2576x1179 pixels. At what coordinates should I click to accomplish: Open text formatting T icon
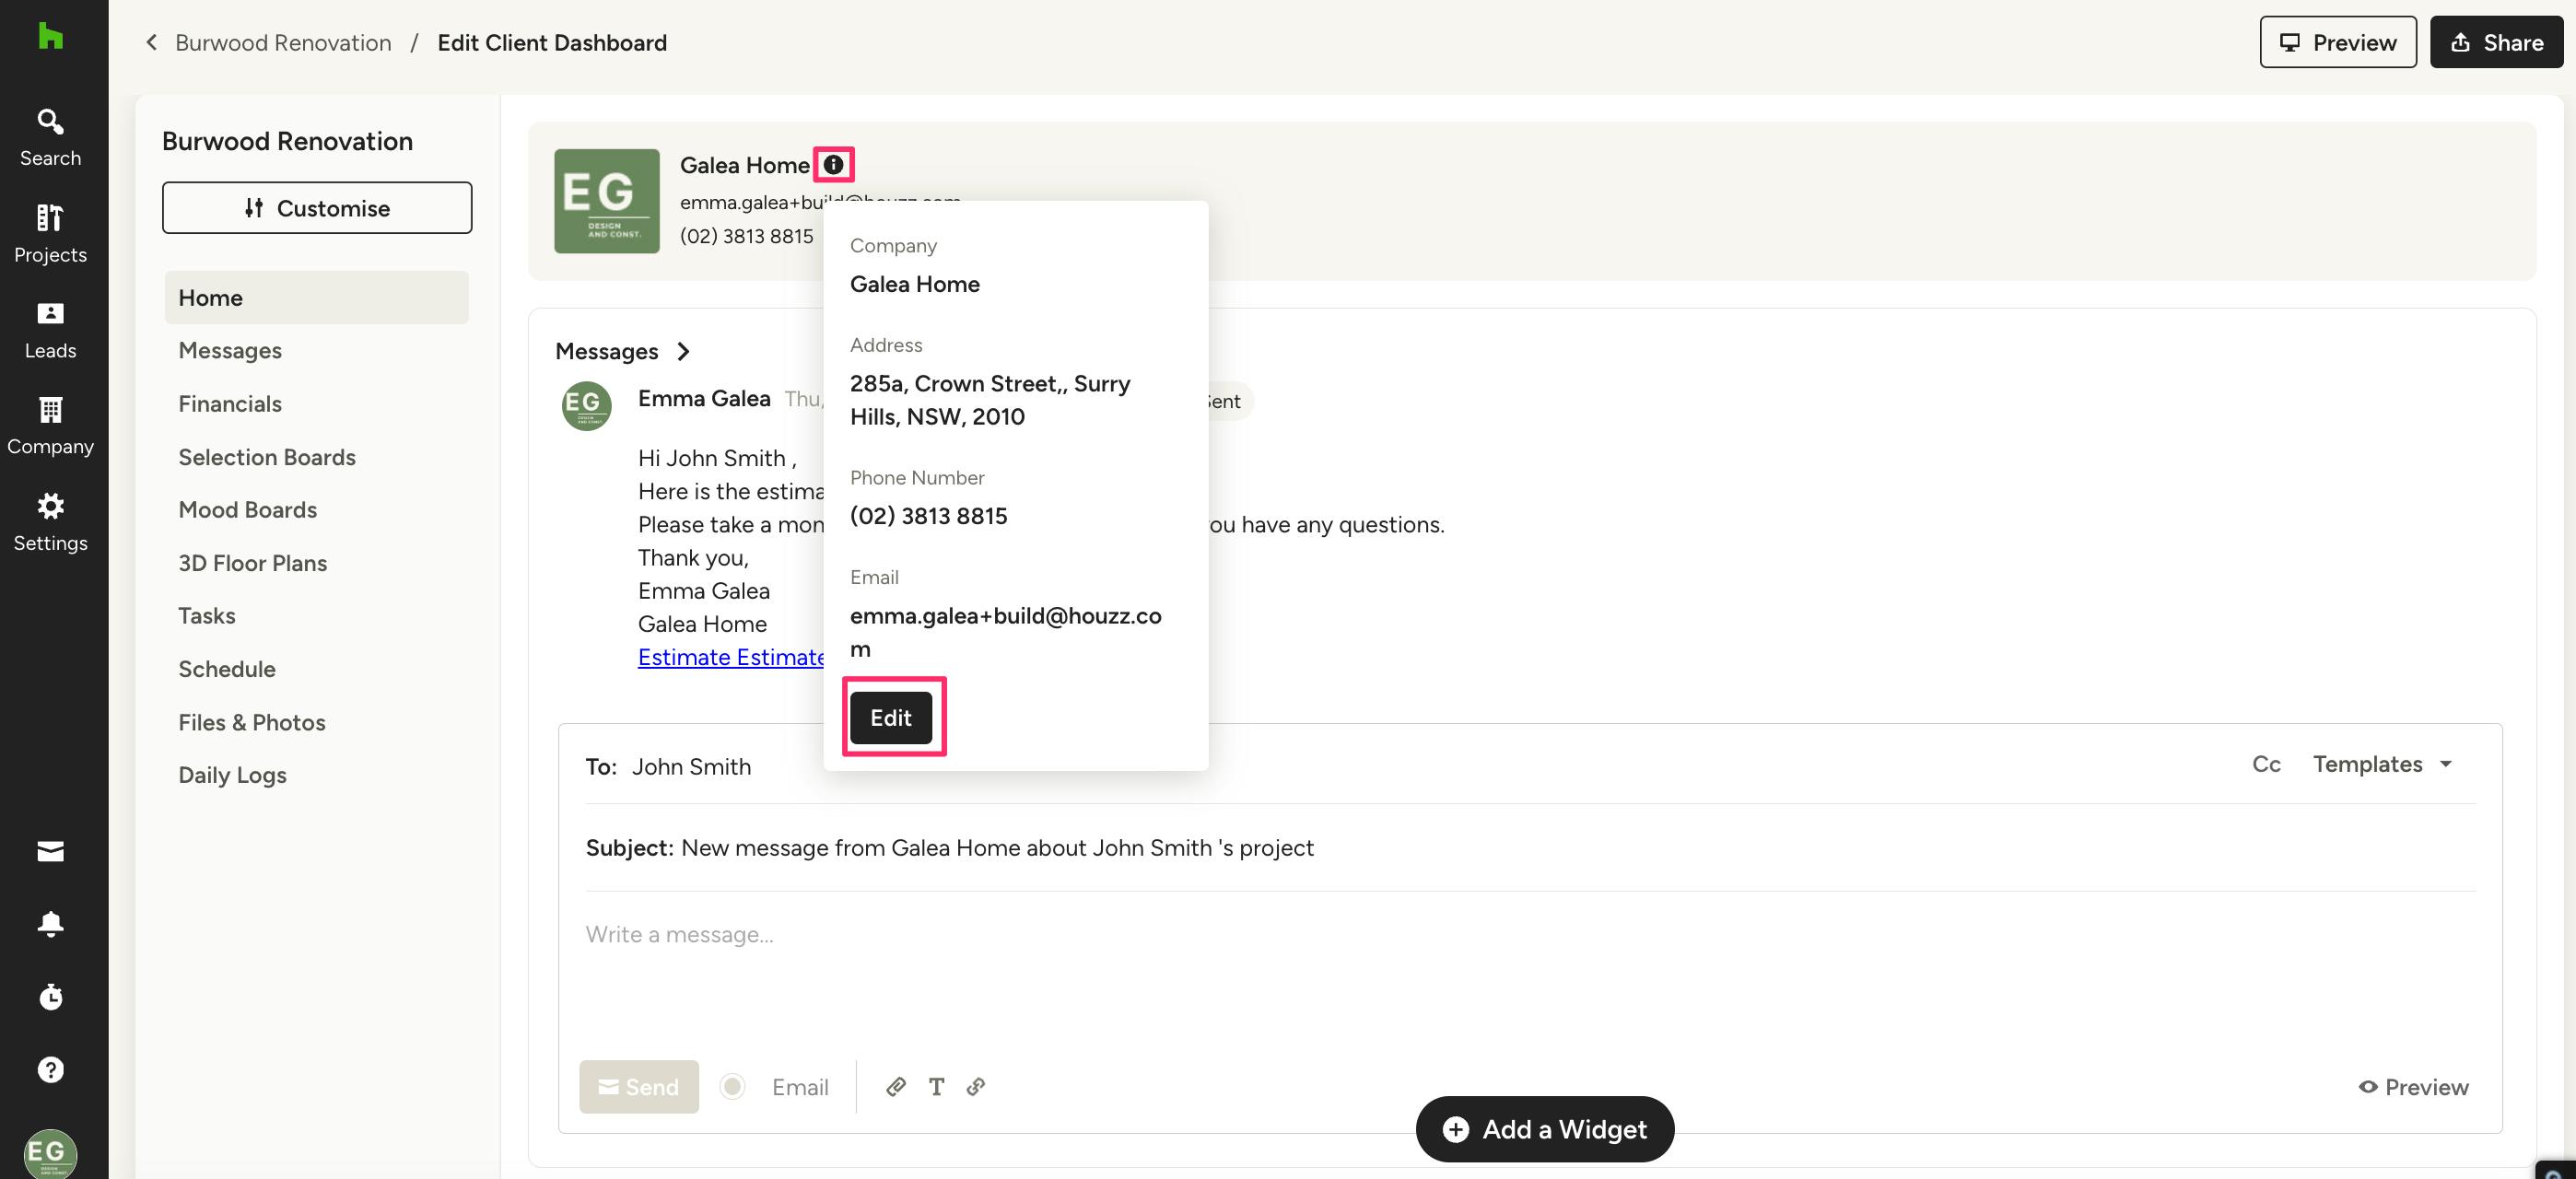(936, 1086)
